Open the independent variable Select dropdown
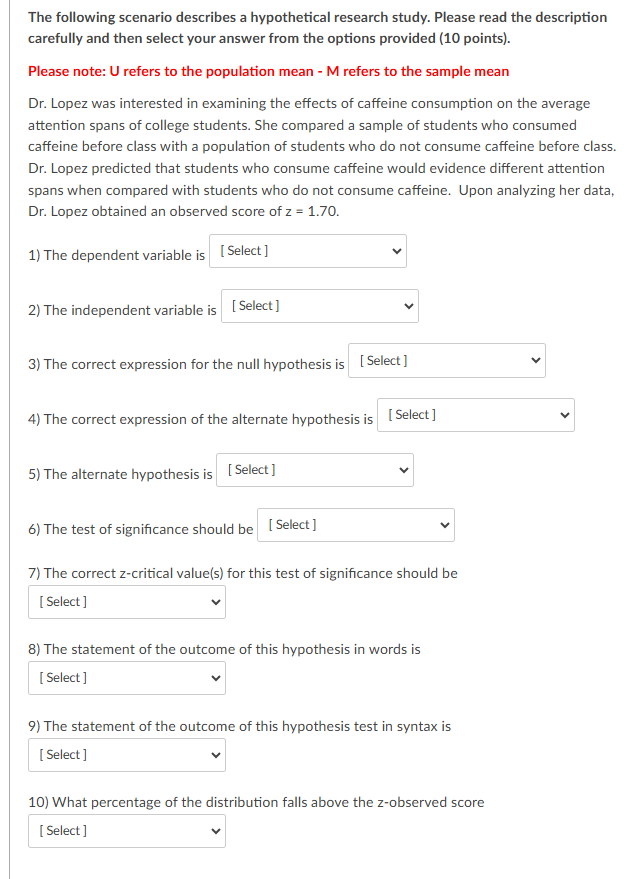The image size is (634, 879). (319, 305)
